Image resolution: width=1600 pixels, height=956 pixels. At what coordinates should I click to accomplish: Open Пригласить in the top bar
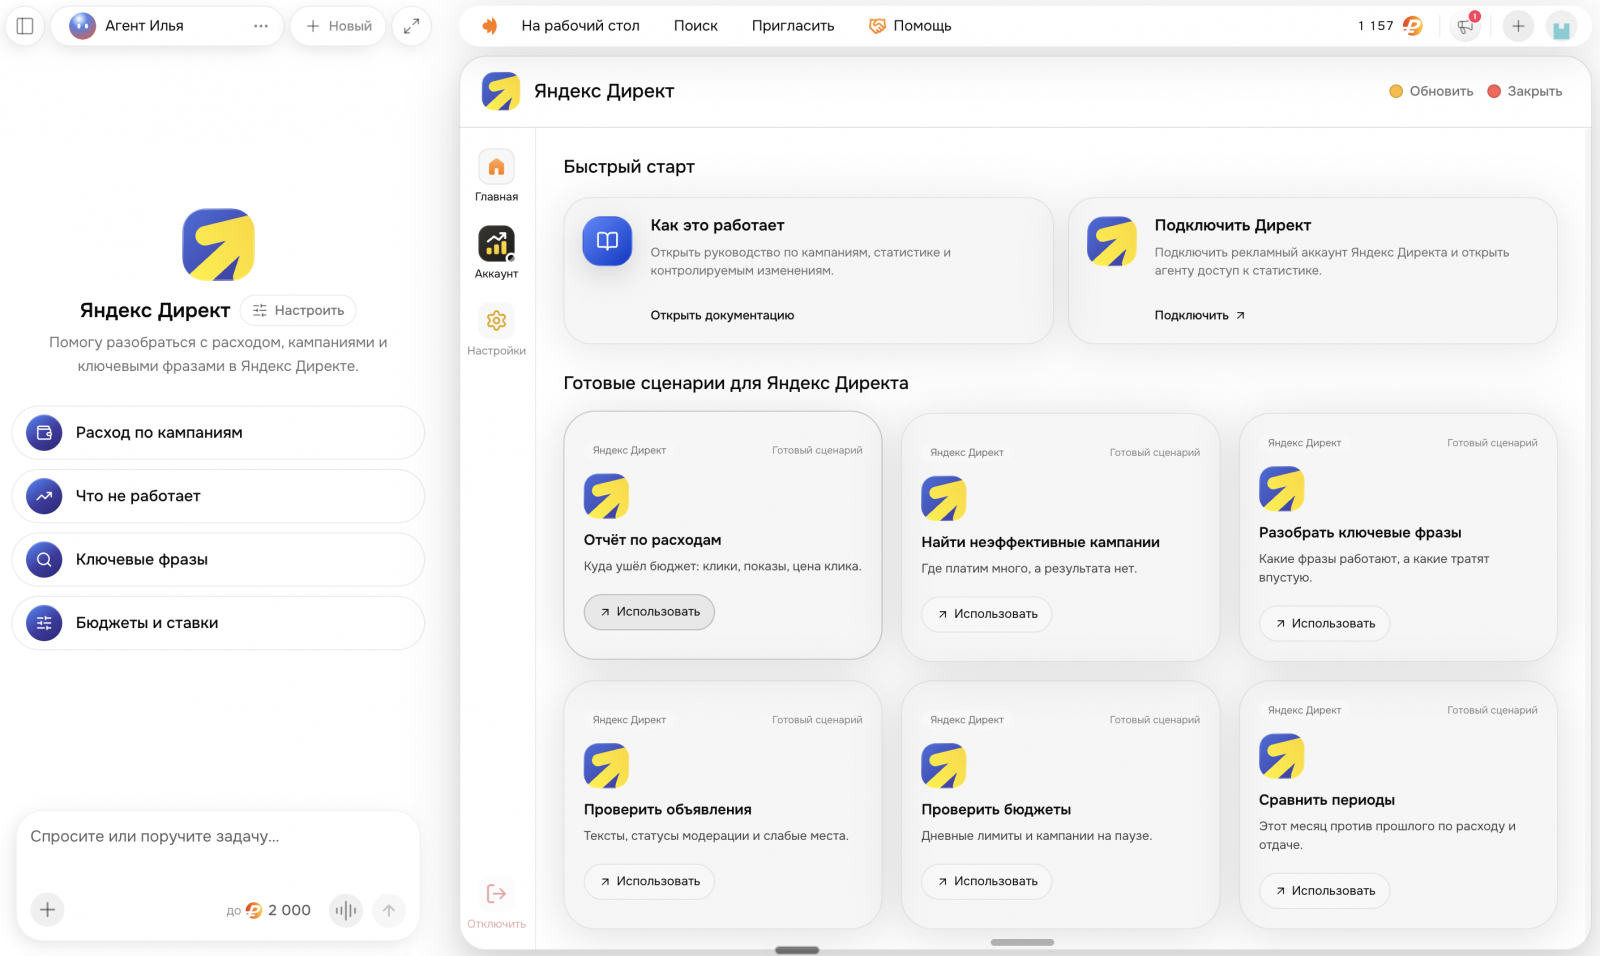click(x=793, y=26)
